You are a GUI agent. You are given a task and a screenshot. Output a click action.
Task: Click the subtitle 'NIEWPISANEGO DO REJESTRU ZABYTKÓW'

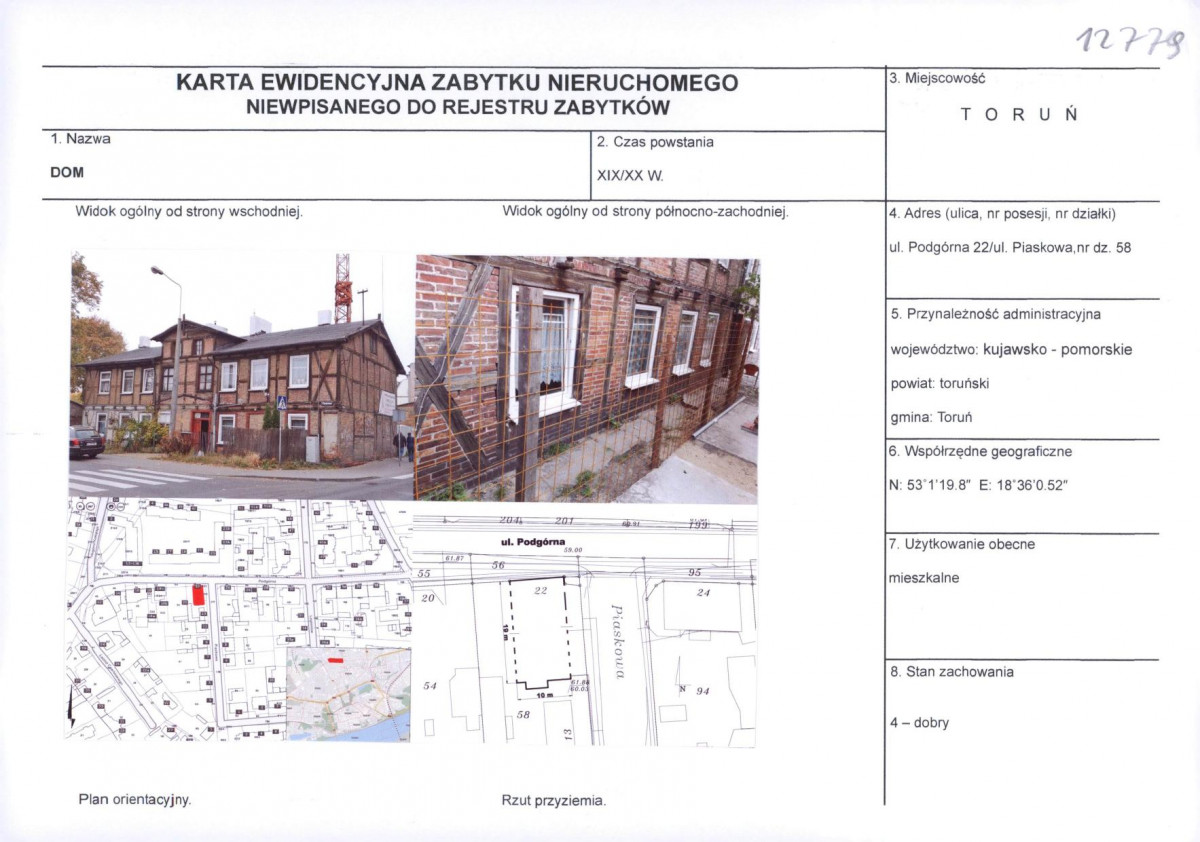click(458, 108)
